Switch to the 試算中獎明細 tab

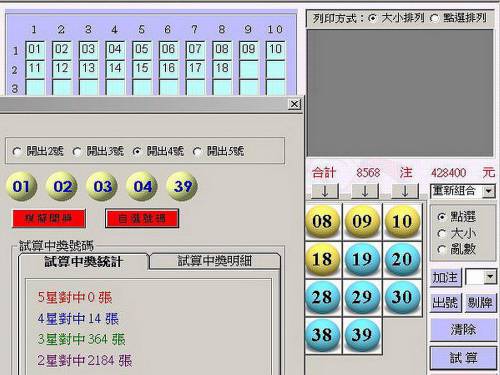(214, 261)
